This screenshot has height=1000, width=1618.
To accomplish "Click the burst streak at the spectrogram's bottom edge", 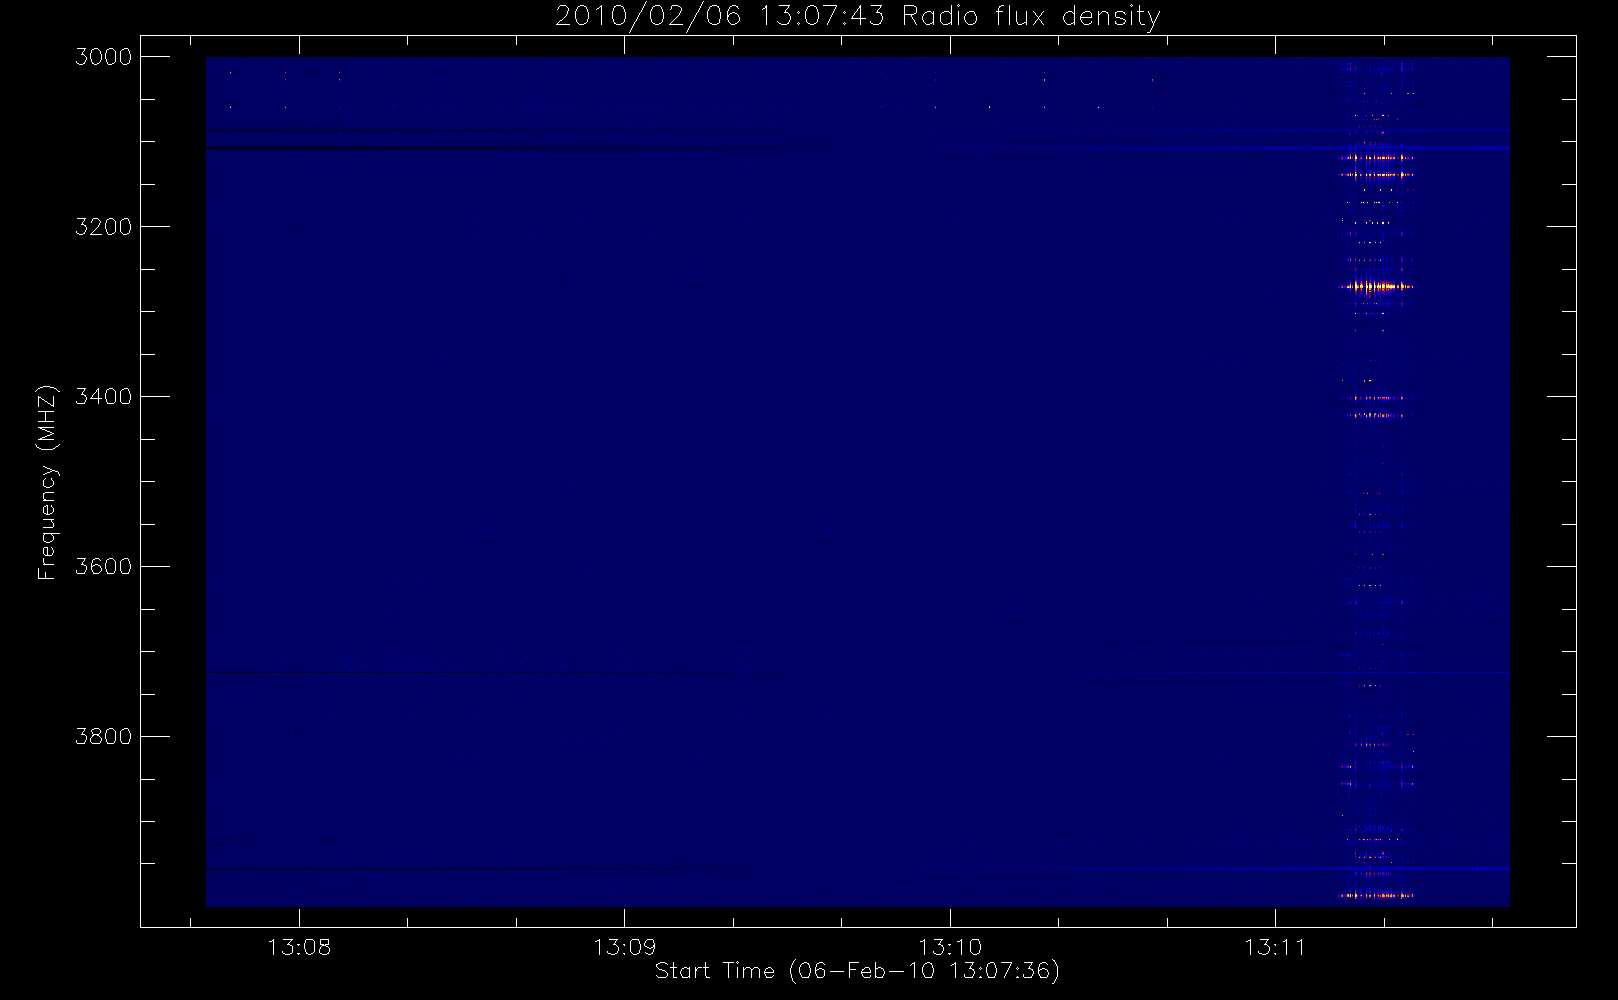I will point(1377,895).
